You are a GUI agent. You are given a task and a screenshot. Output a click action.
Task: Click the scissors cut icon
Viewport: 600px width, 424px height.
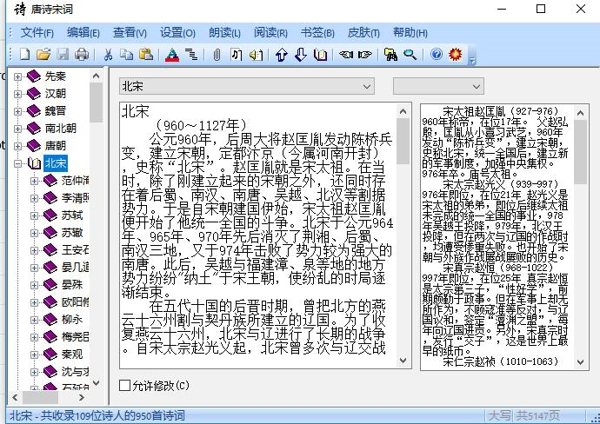[108, 54]
